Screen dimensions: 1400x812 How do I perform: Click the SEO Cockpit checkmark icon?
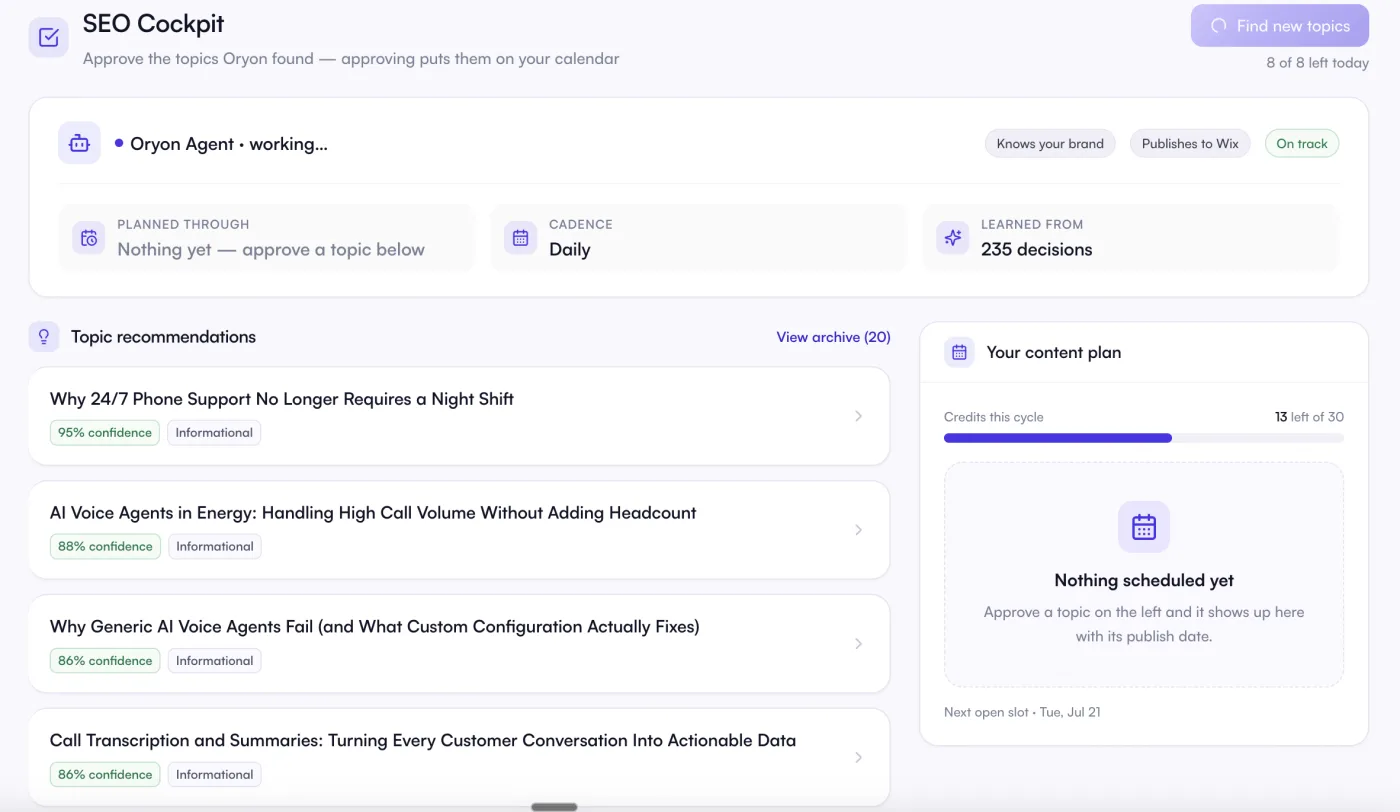[x=48, y=38]
